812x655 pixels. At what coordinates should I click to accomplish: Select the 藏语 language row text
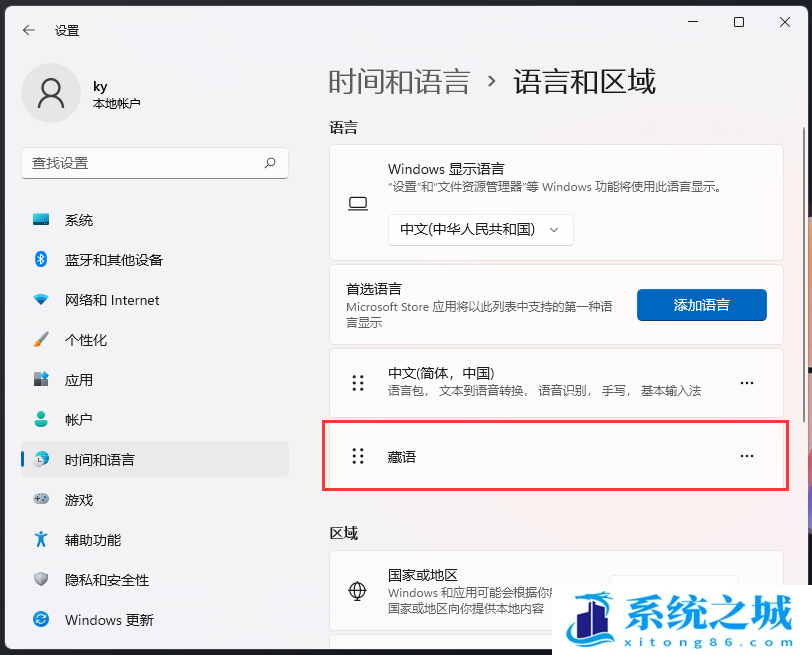pyautogui.click(x=402, y=457)
